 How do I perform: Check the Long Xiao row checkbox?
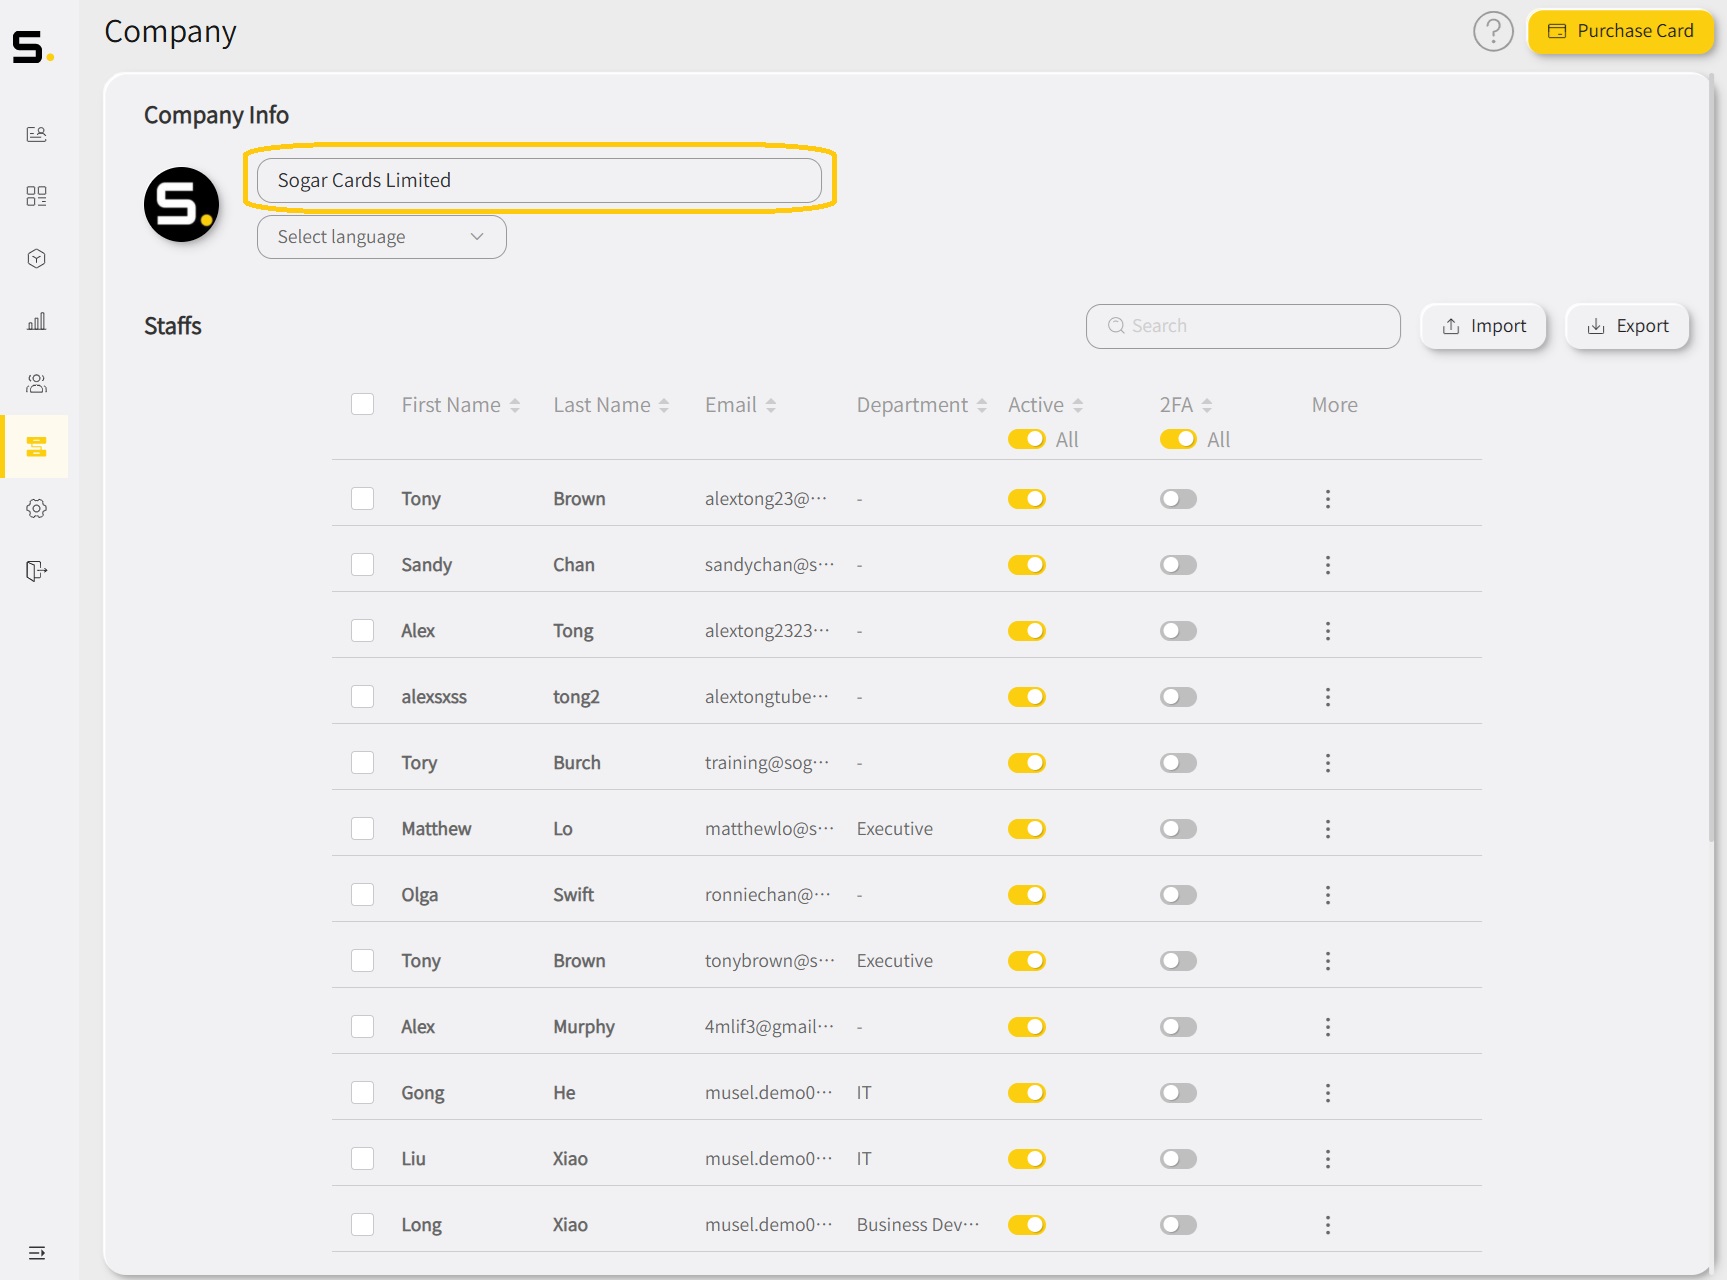[x=363, y=1225]
